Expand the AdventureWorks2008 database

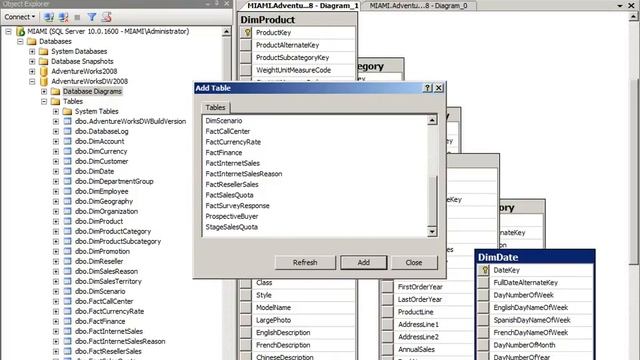[32, 71]
